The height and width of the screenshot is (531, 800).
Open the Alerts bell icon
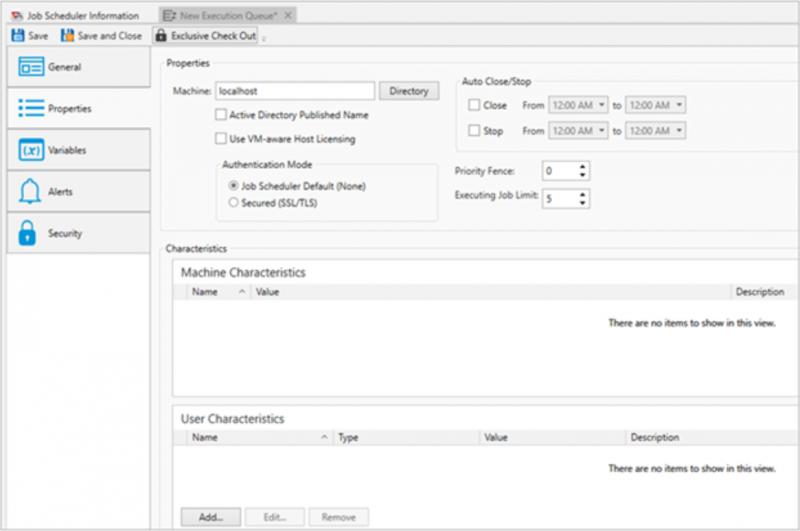(32, 191)
